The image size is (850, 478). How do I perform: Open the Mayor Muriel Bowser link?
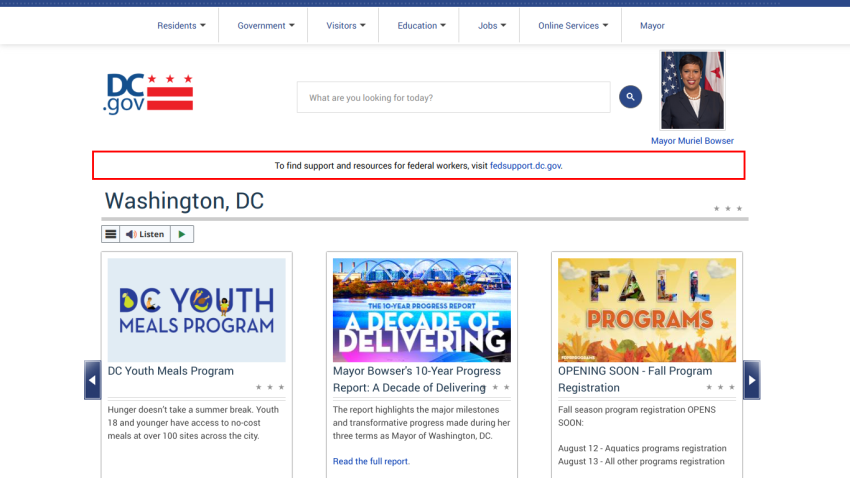click(x=692, y=141)
